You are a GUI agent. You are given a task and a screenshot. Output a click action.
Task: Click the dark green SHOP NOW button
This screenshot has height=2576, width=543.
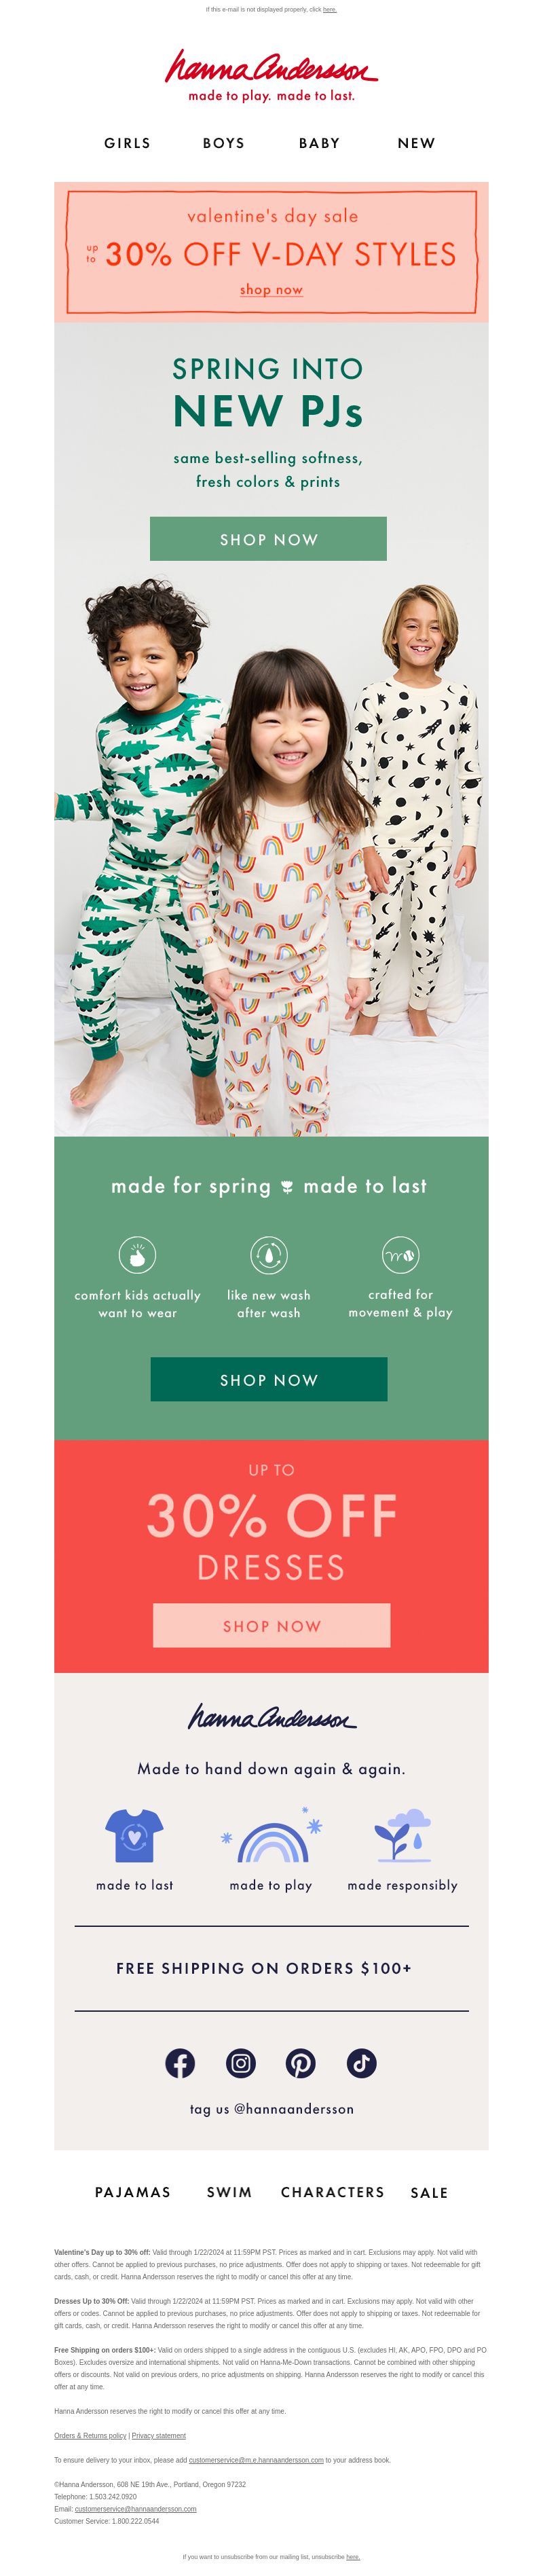click(x=269, y=1379)
